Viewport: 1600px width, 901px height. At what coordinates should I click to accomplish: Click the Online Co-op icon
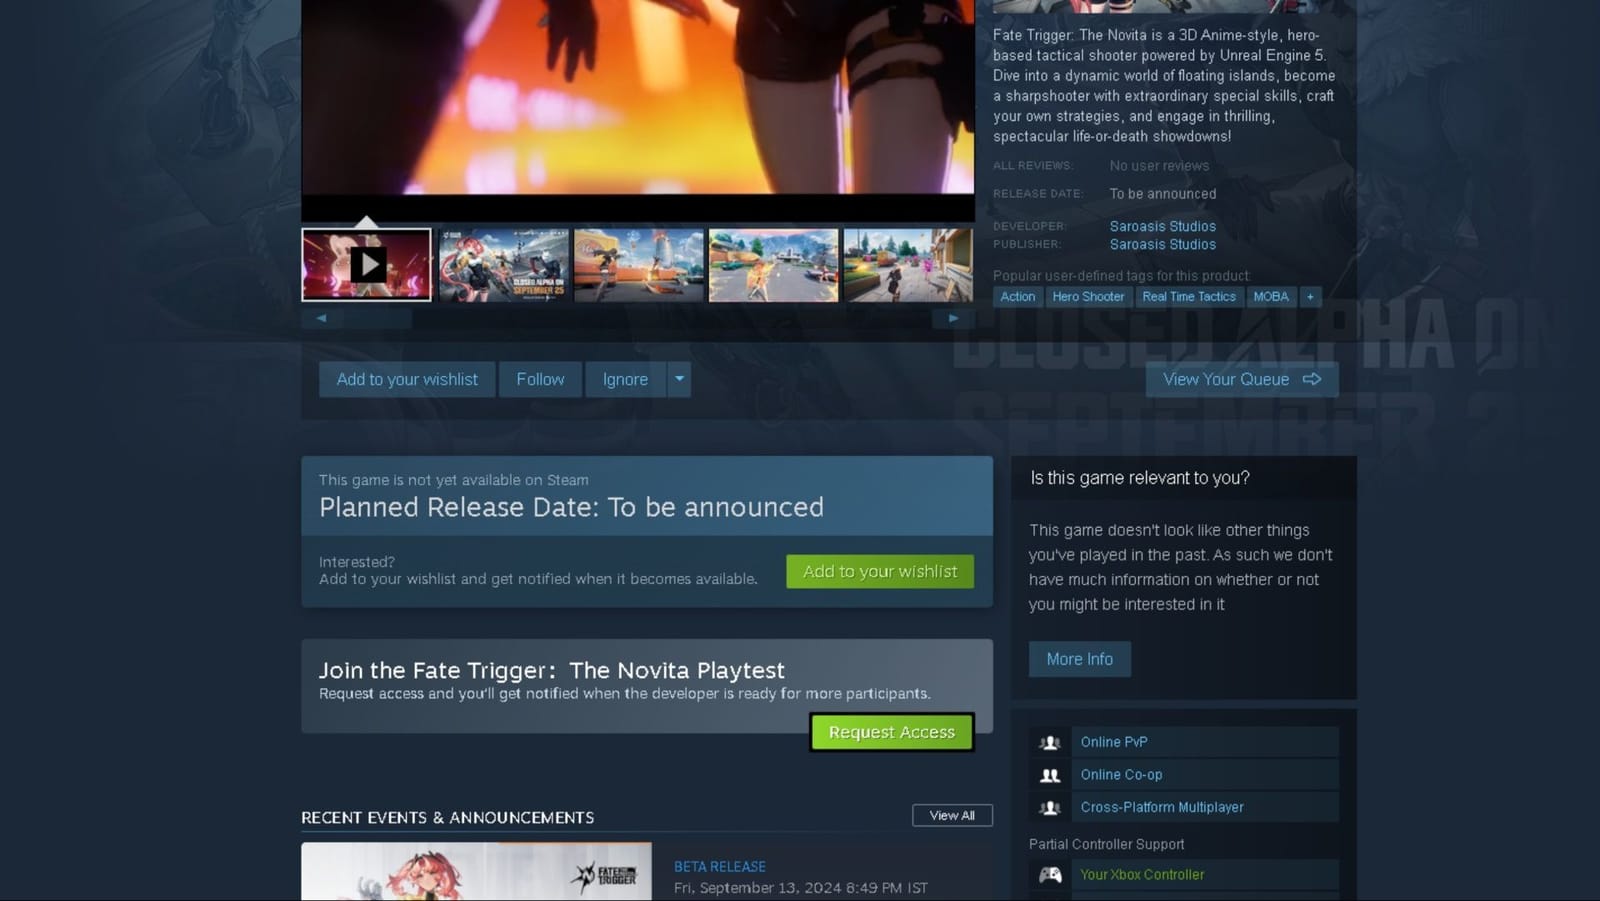pos(1050,774)
